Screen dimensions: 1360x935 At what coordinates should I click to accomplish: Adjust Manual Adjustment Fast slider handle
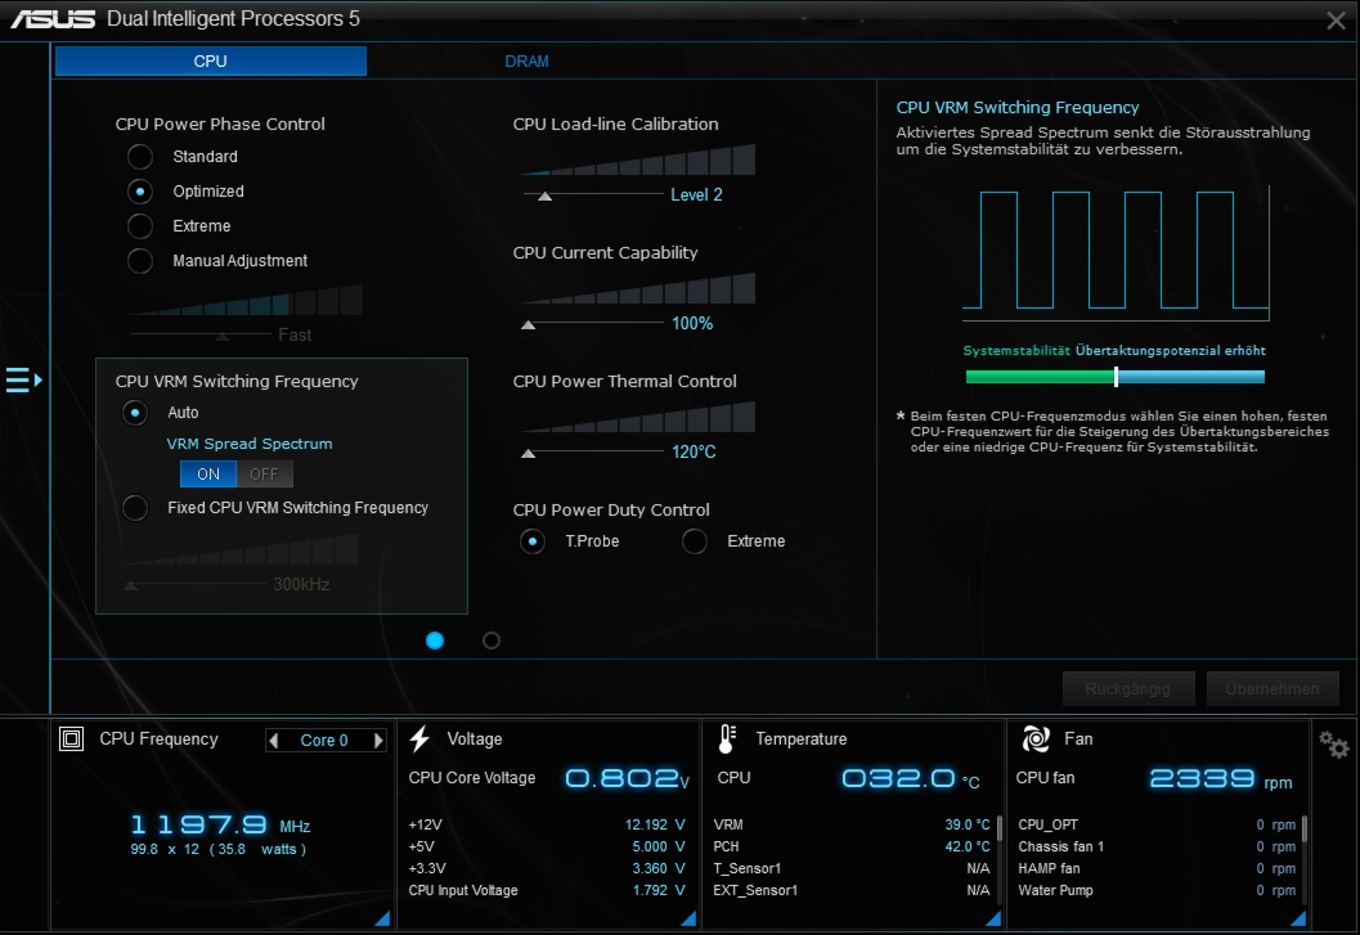pos(222,336)
